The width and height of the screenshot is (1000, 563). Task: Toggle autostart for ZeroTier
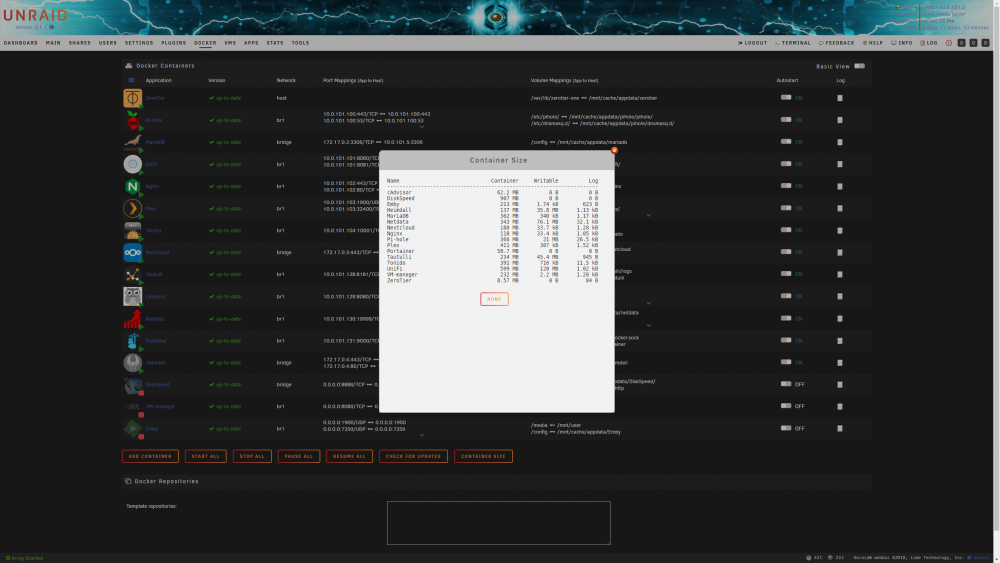[786, 98]
